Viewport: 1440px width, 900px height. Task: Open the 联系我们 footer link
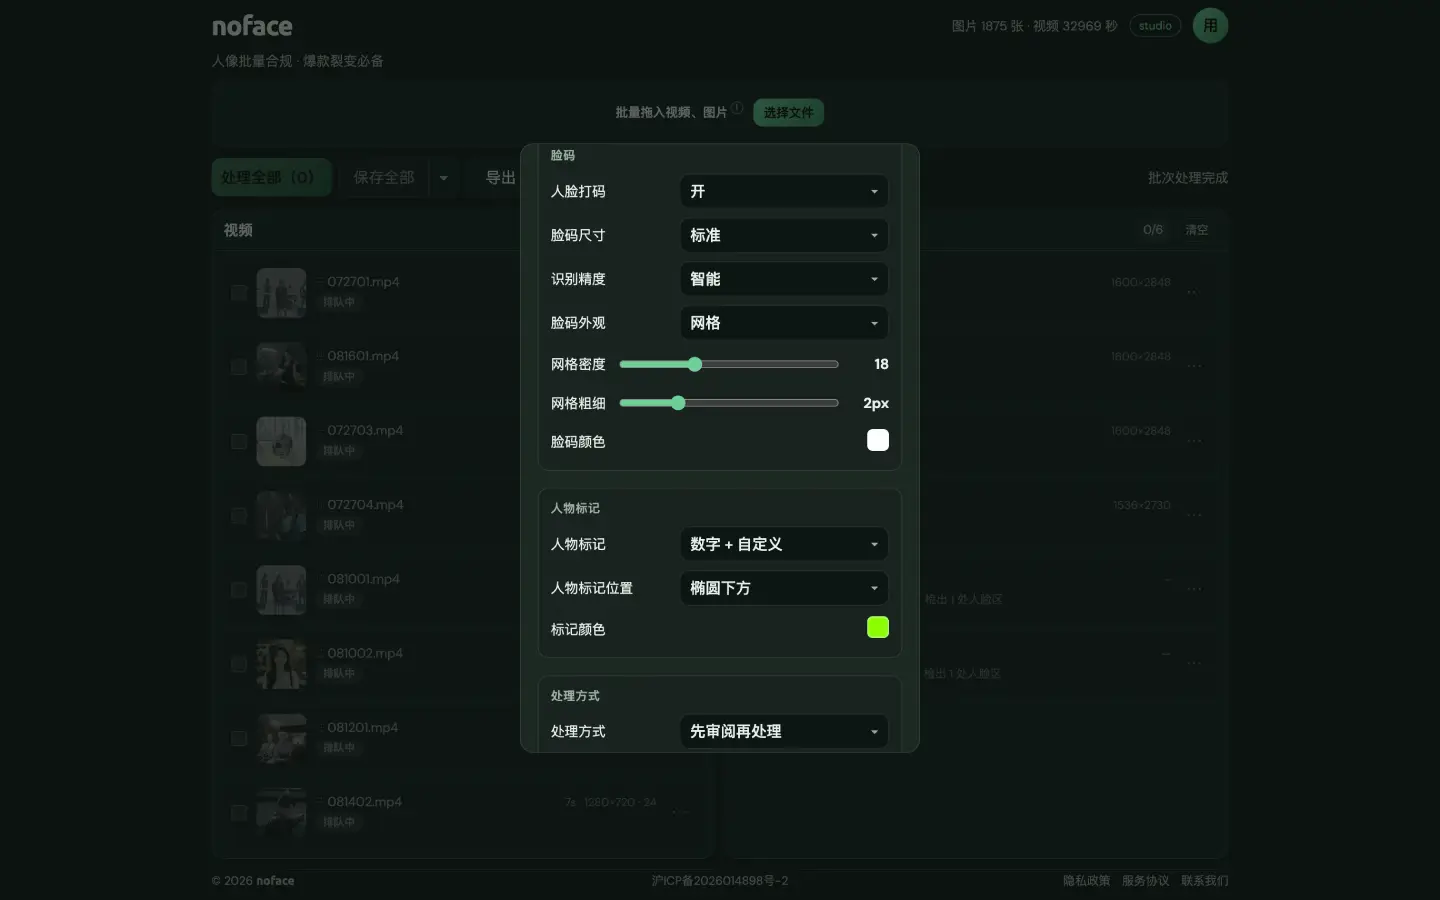1204,881
